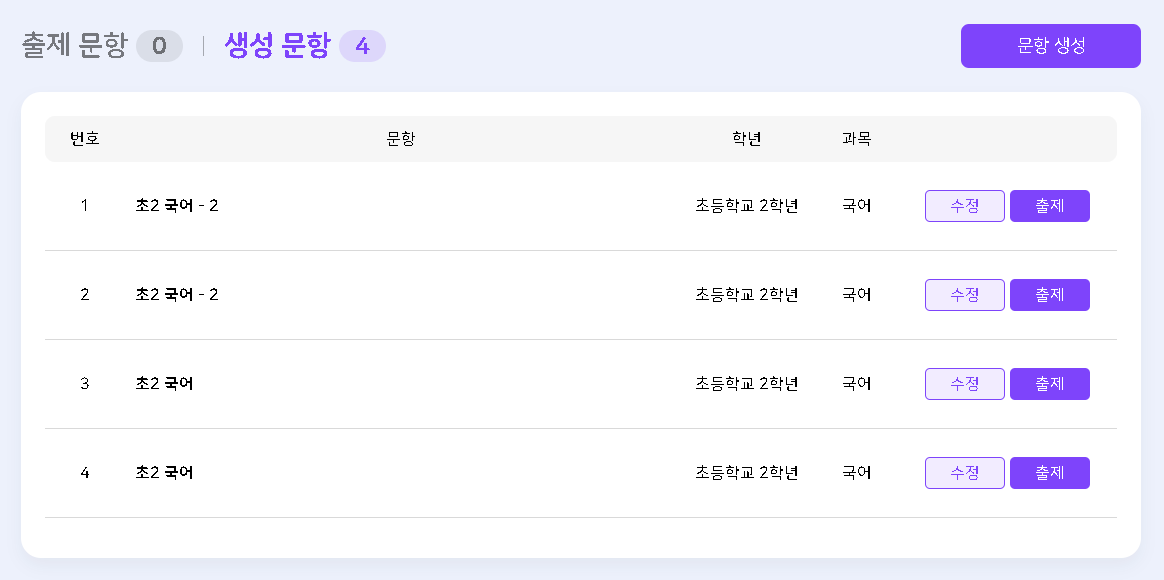Select 수정 for row 4

[x=964, y=473]
